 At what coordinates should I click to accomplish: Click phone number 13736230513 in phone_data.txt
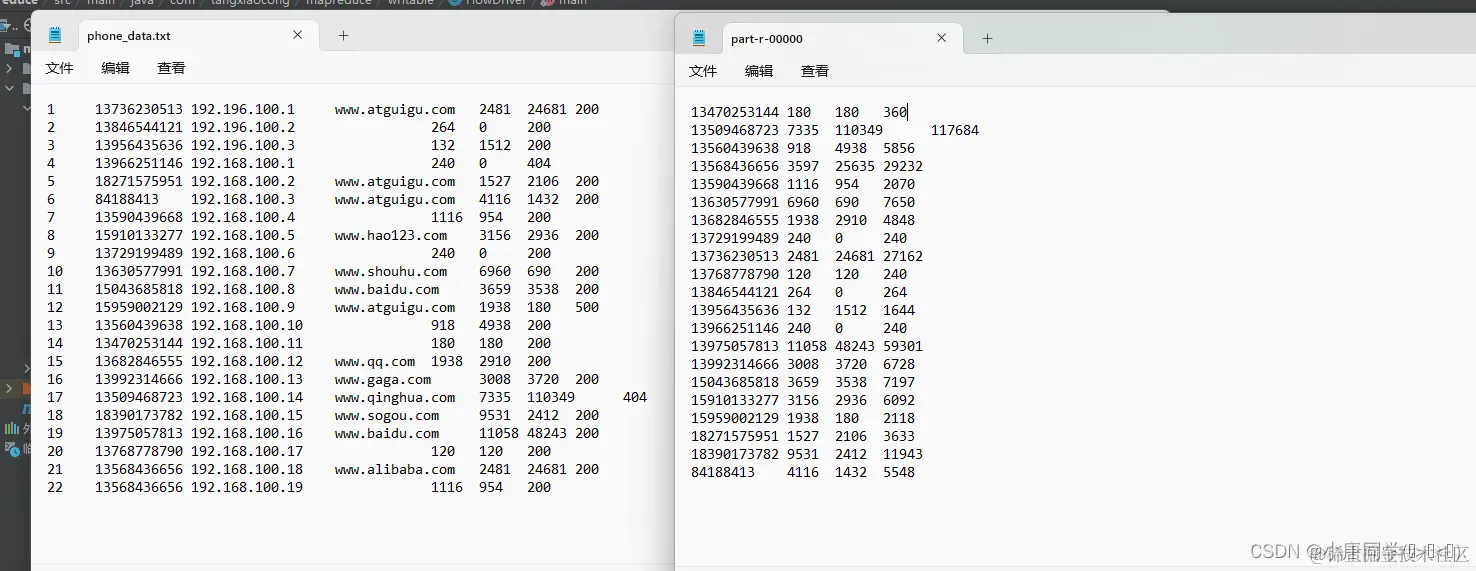click(139, 109)
